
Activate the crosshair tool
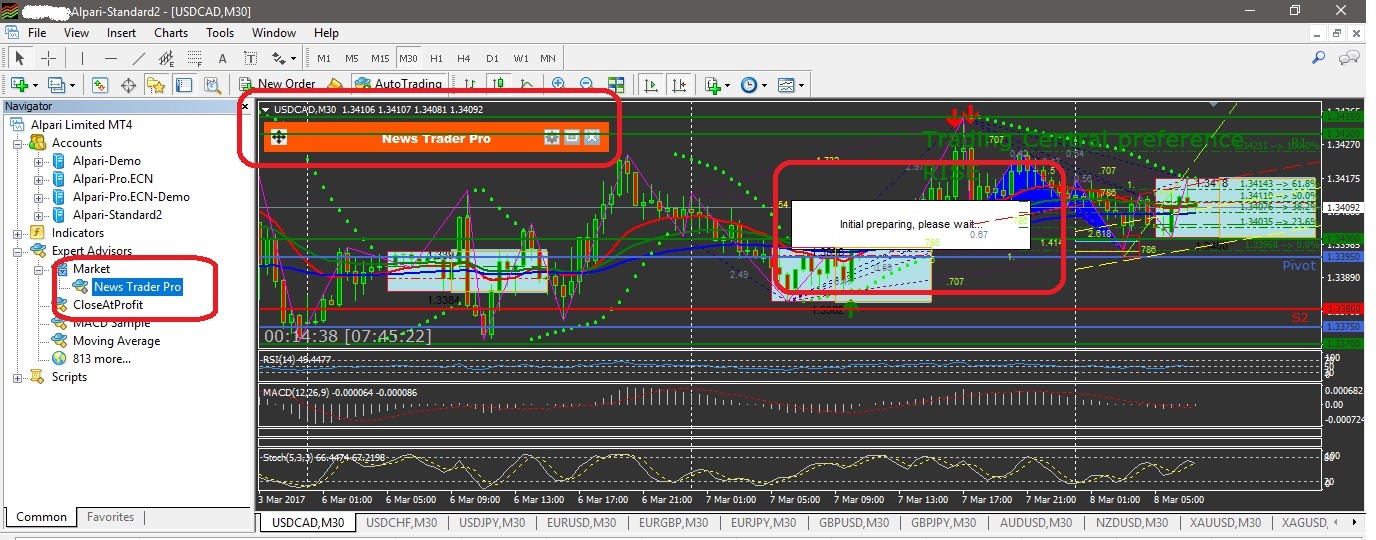tap(47, 58)
